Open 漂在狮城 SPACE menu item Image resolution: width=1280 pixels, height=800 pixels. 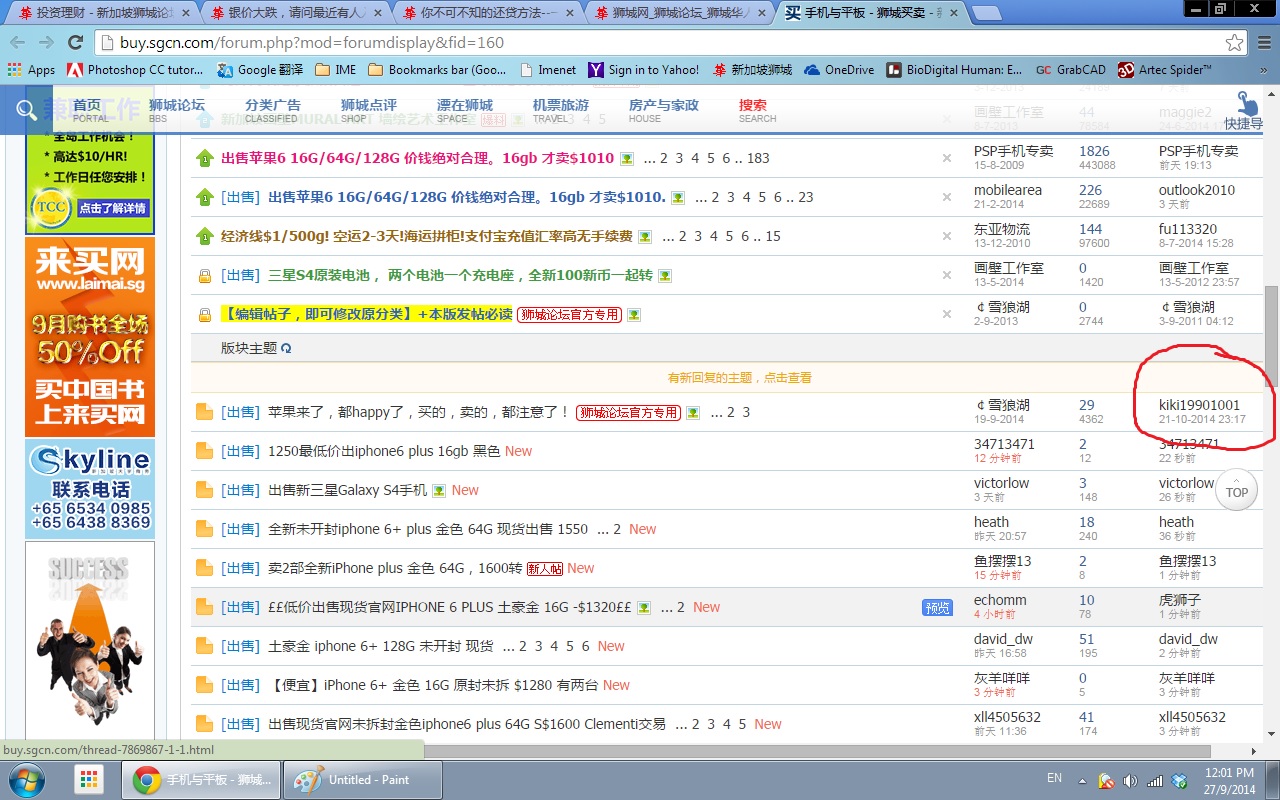click(x=464, y=110)
